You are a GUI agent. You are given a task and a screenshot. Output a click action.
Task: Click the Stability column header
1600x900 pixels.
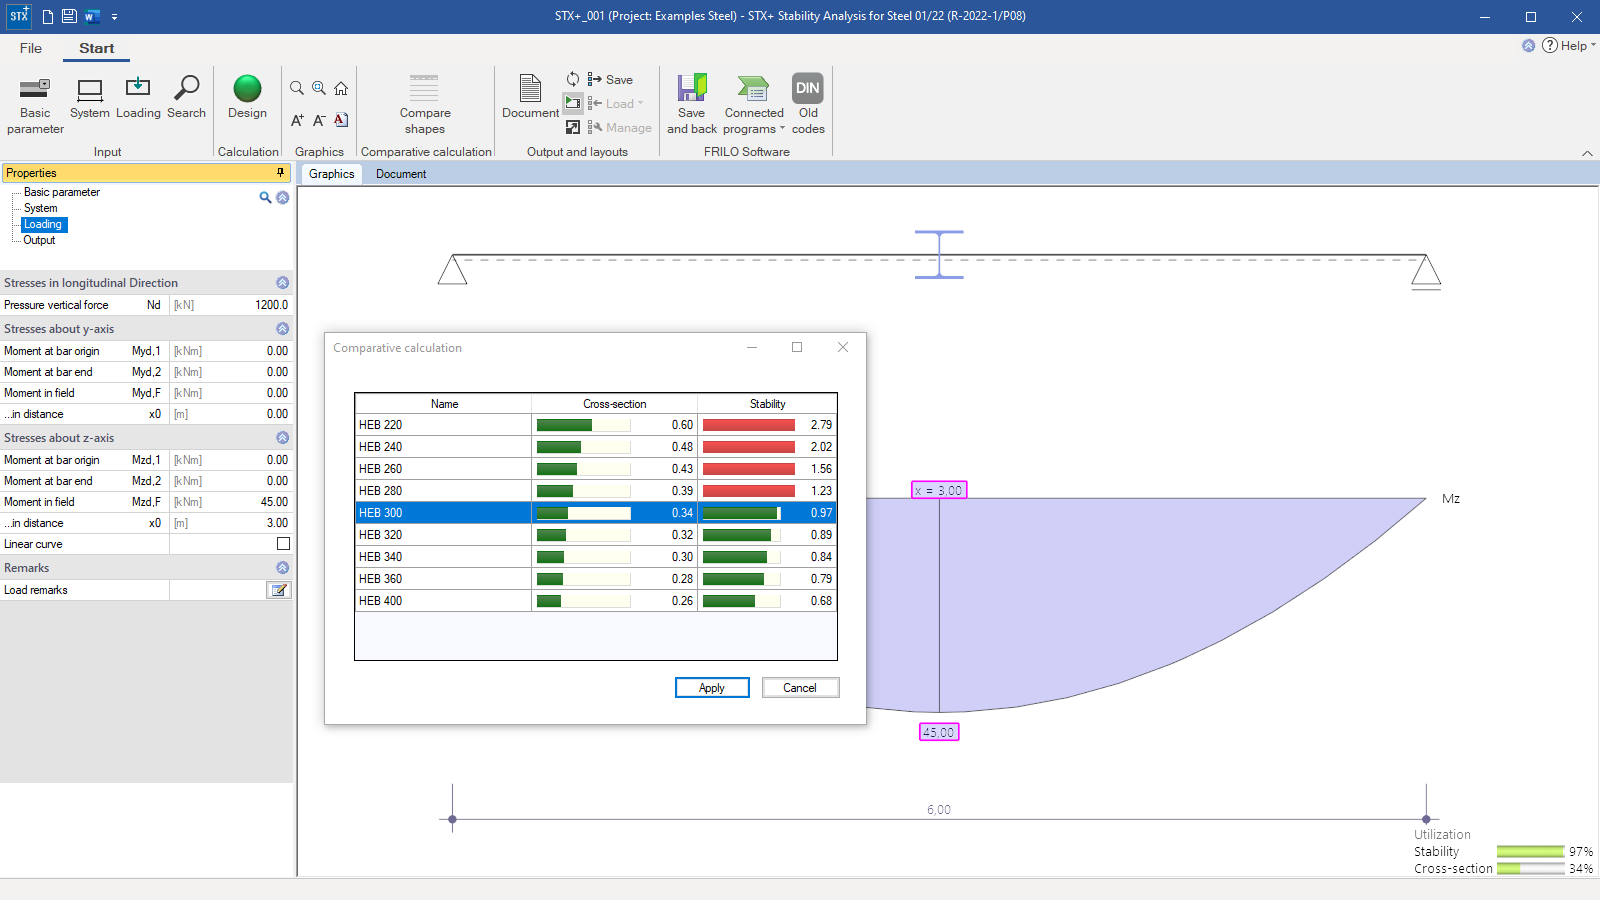(x=767, y=404)
